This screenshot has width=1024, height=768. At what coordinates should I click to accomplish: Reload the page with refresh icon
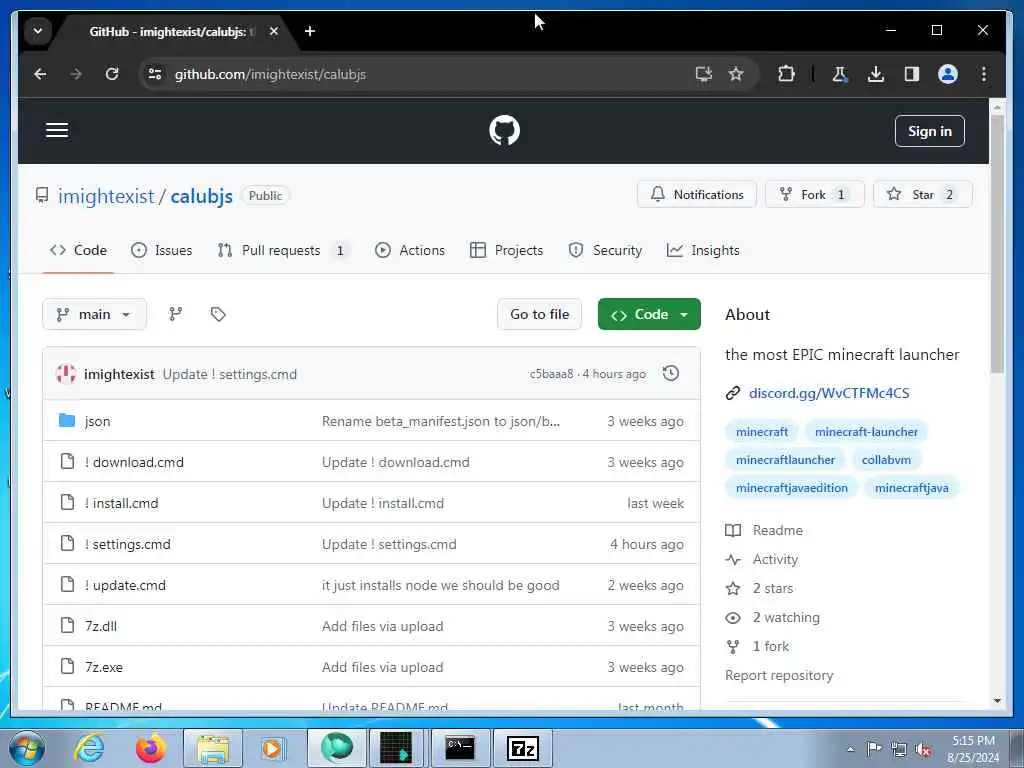[x=112, y=74]
